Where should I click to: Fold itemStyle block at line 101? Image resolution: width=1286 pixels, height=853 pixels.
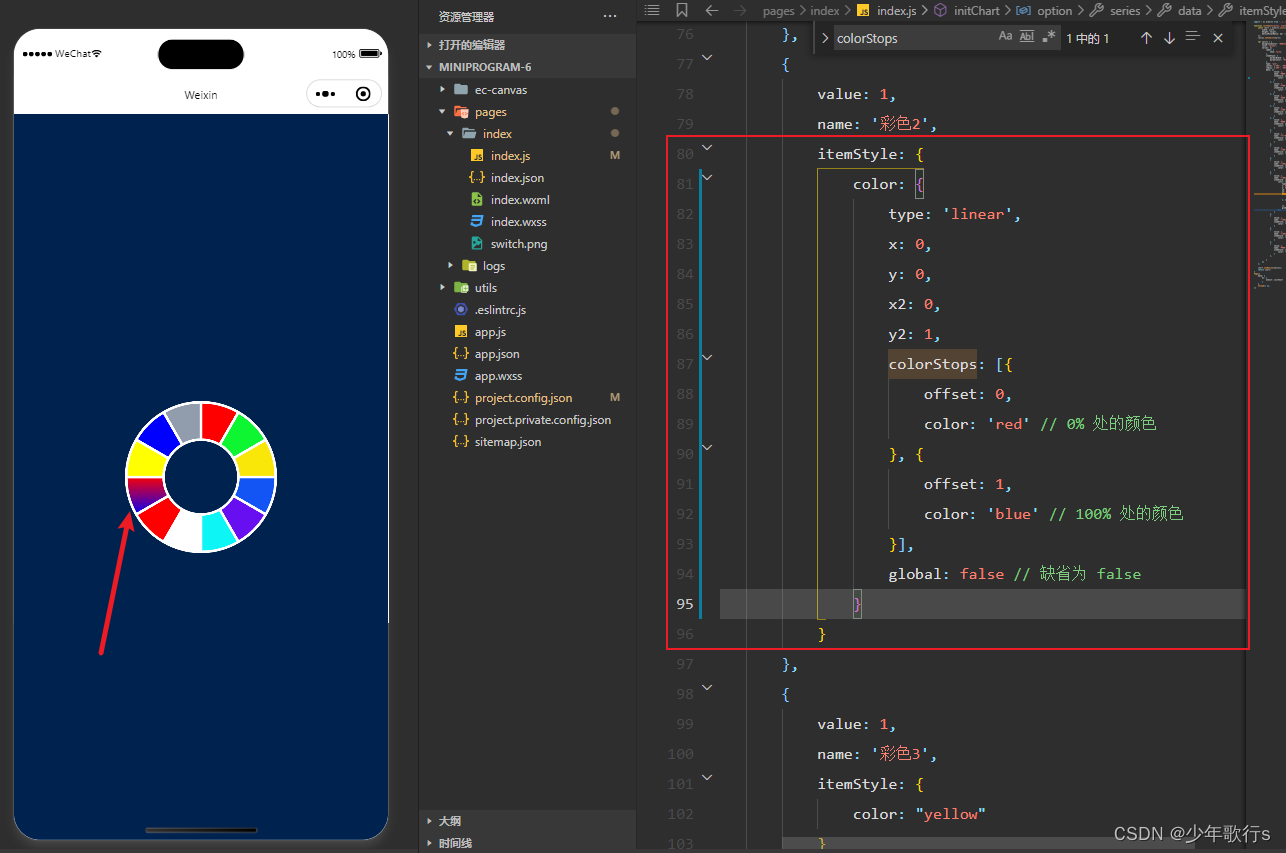pyautogui.click(x=707, y=777)
